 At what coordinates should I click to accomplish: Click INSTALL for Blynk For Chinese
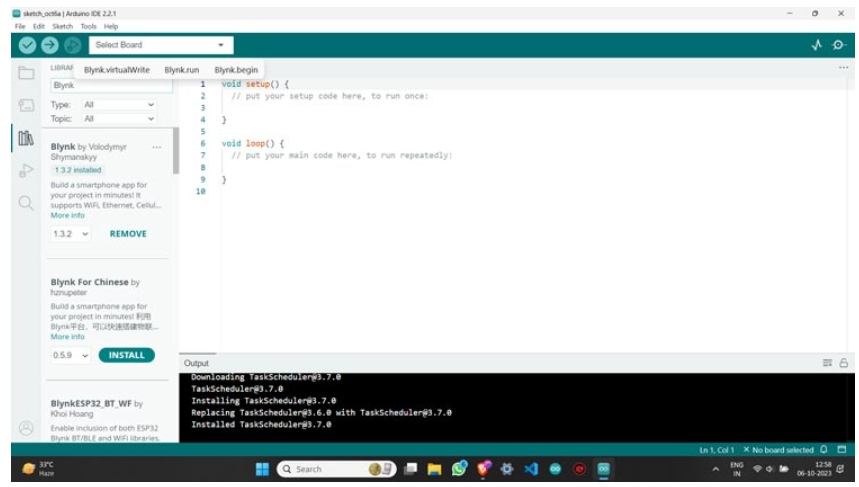[x=126, y=355]
